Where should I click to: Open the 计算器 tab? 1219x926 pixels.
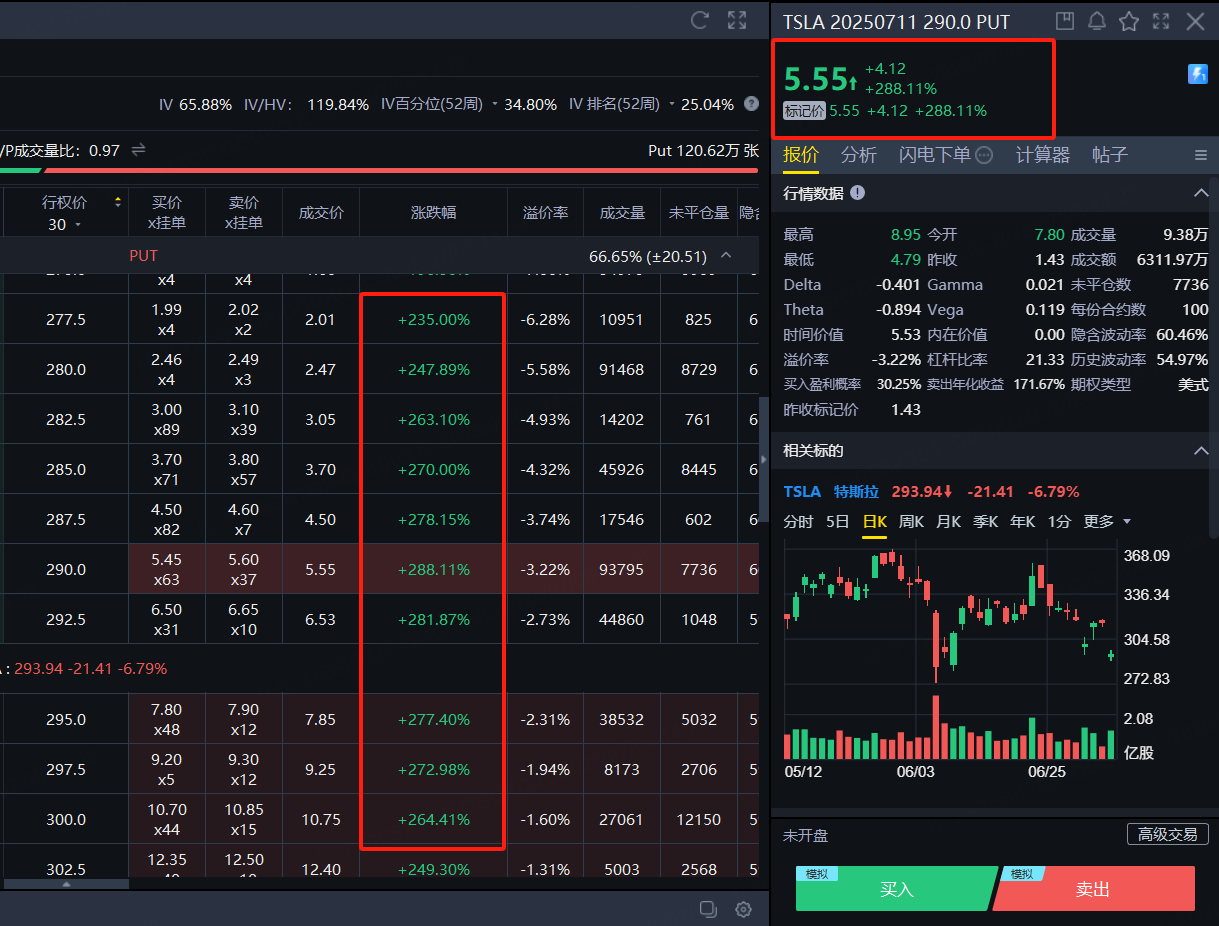tap(1042, 155)
